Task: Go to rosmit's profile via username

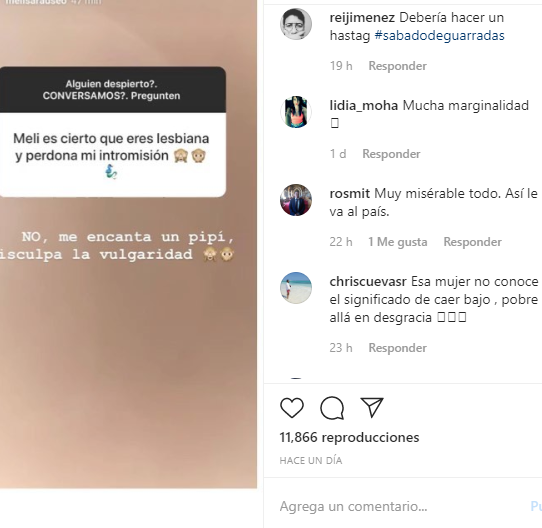Action: click(x=349, y=193)
